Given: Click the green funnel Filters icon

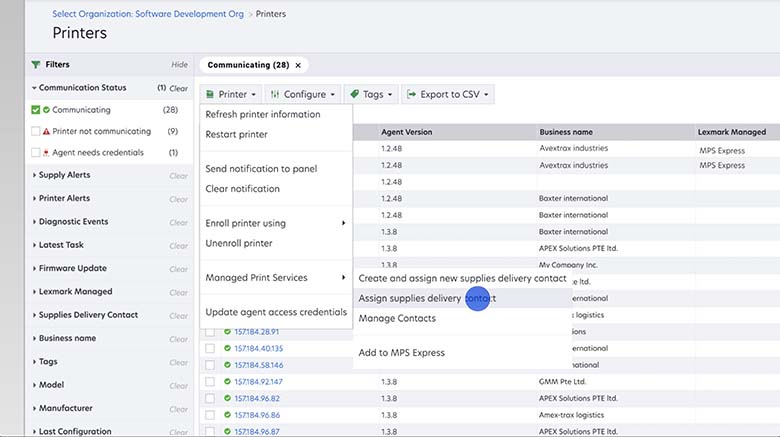Looking at the screenshot, I should click(36, 64).
